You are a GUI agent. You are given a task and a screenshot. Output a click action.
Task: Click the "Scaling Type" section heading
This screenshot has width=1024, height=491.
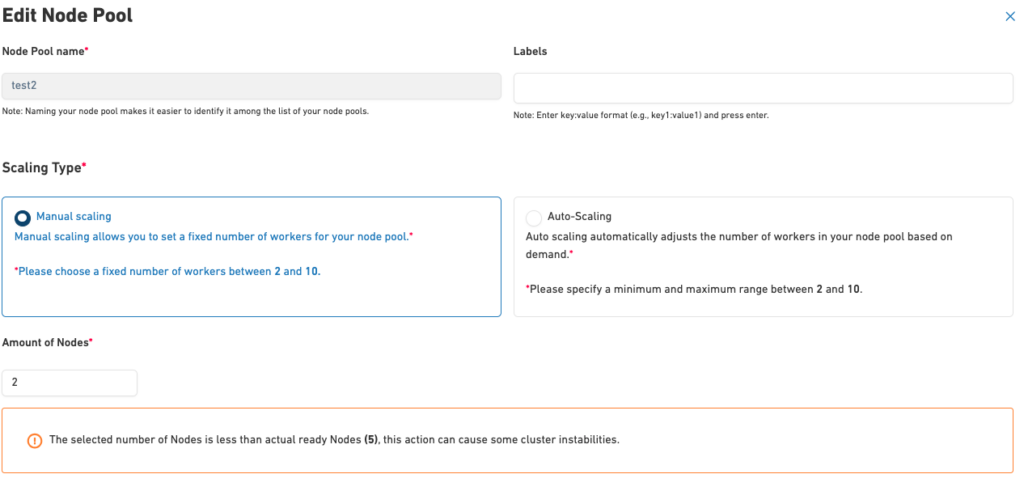coord(44,168)
